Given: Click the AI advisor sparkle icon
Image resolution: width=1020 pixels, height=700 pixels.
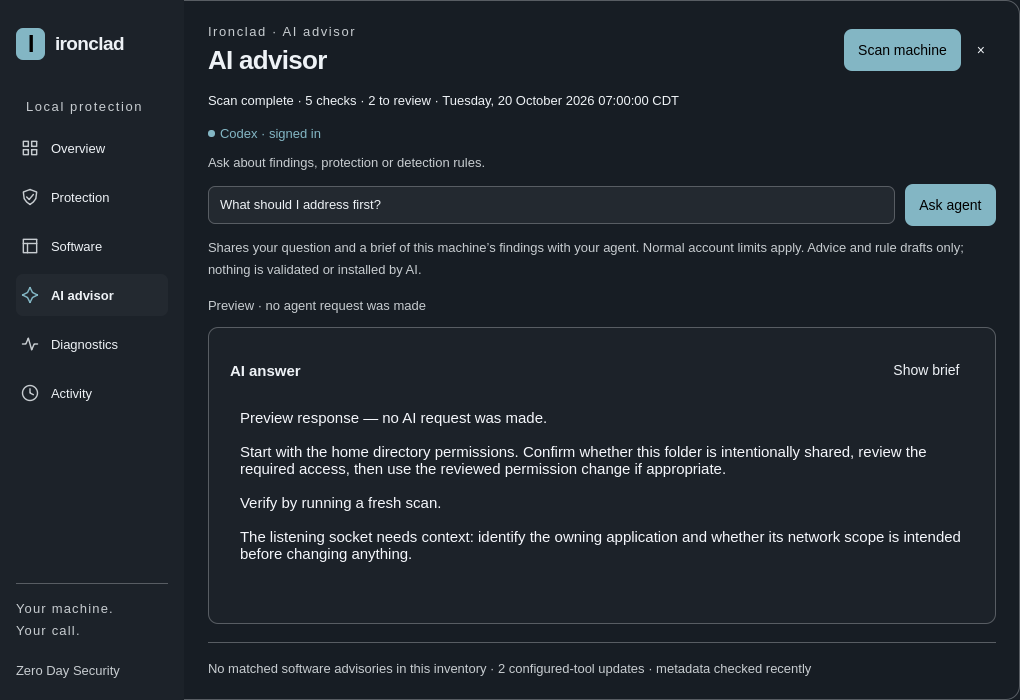Looking at the screenshot, I should pos(30,295).
